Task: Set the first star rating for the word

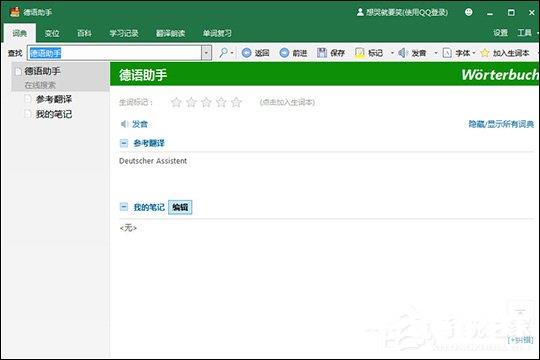Action: pos(176,102)
